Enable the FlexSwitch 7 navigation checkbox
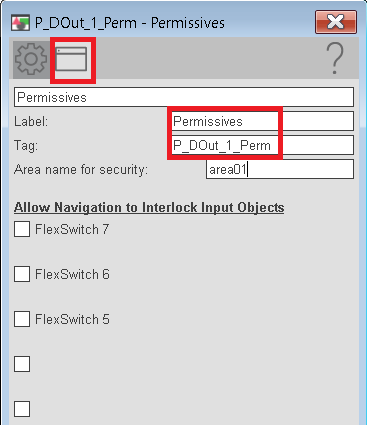The height and width of the screenshot is (425, 367). [x=22, y=229]
